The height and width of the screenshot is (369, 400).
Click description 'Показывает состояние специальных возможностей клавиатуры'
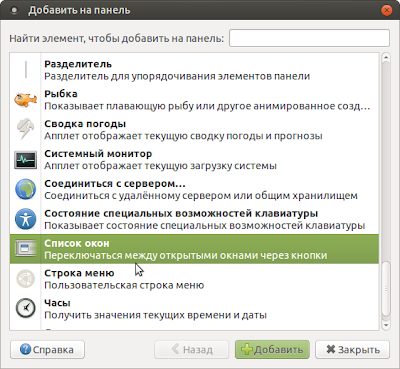click(x=205, y=226)
